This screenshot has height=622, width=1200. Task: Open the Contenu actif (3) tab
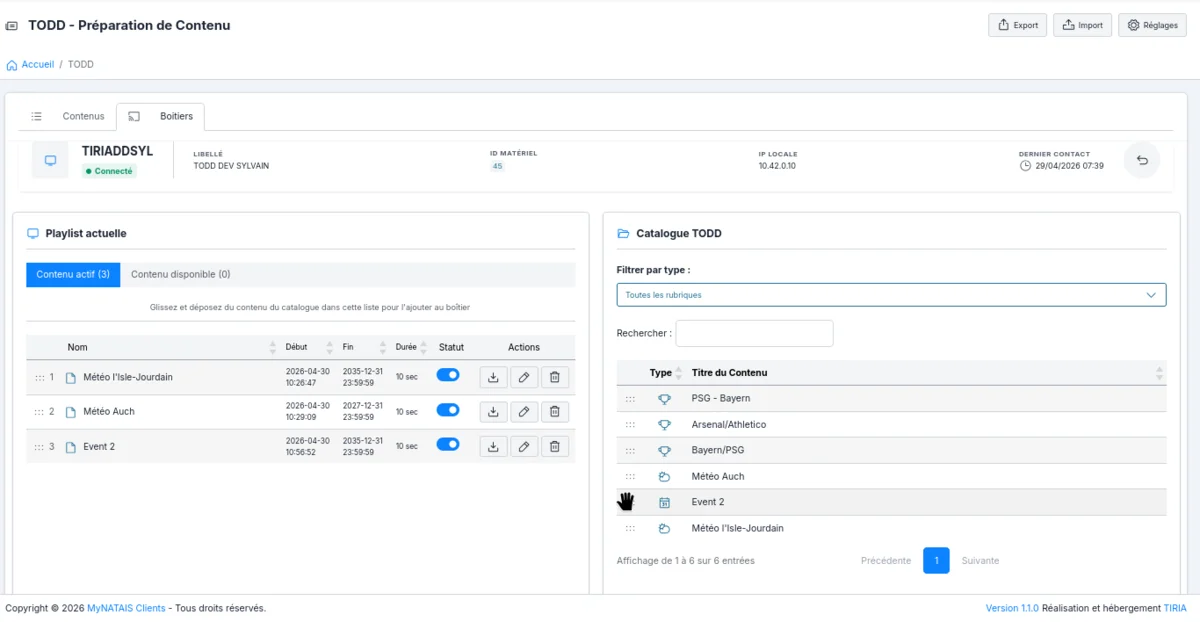click(x=73, y=275)
